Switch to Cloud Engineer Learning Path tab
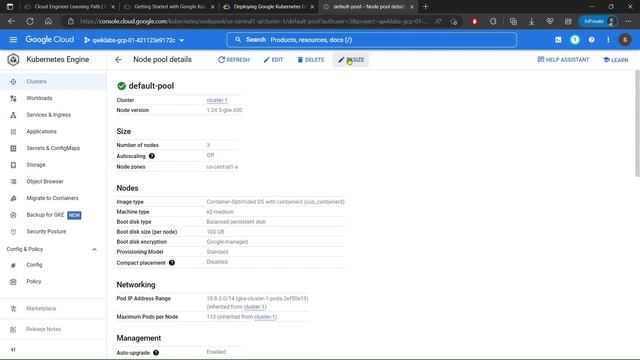The image size is (640, 360). pos(69,7)
